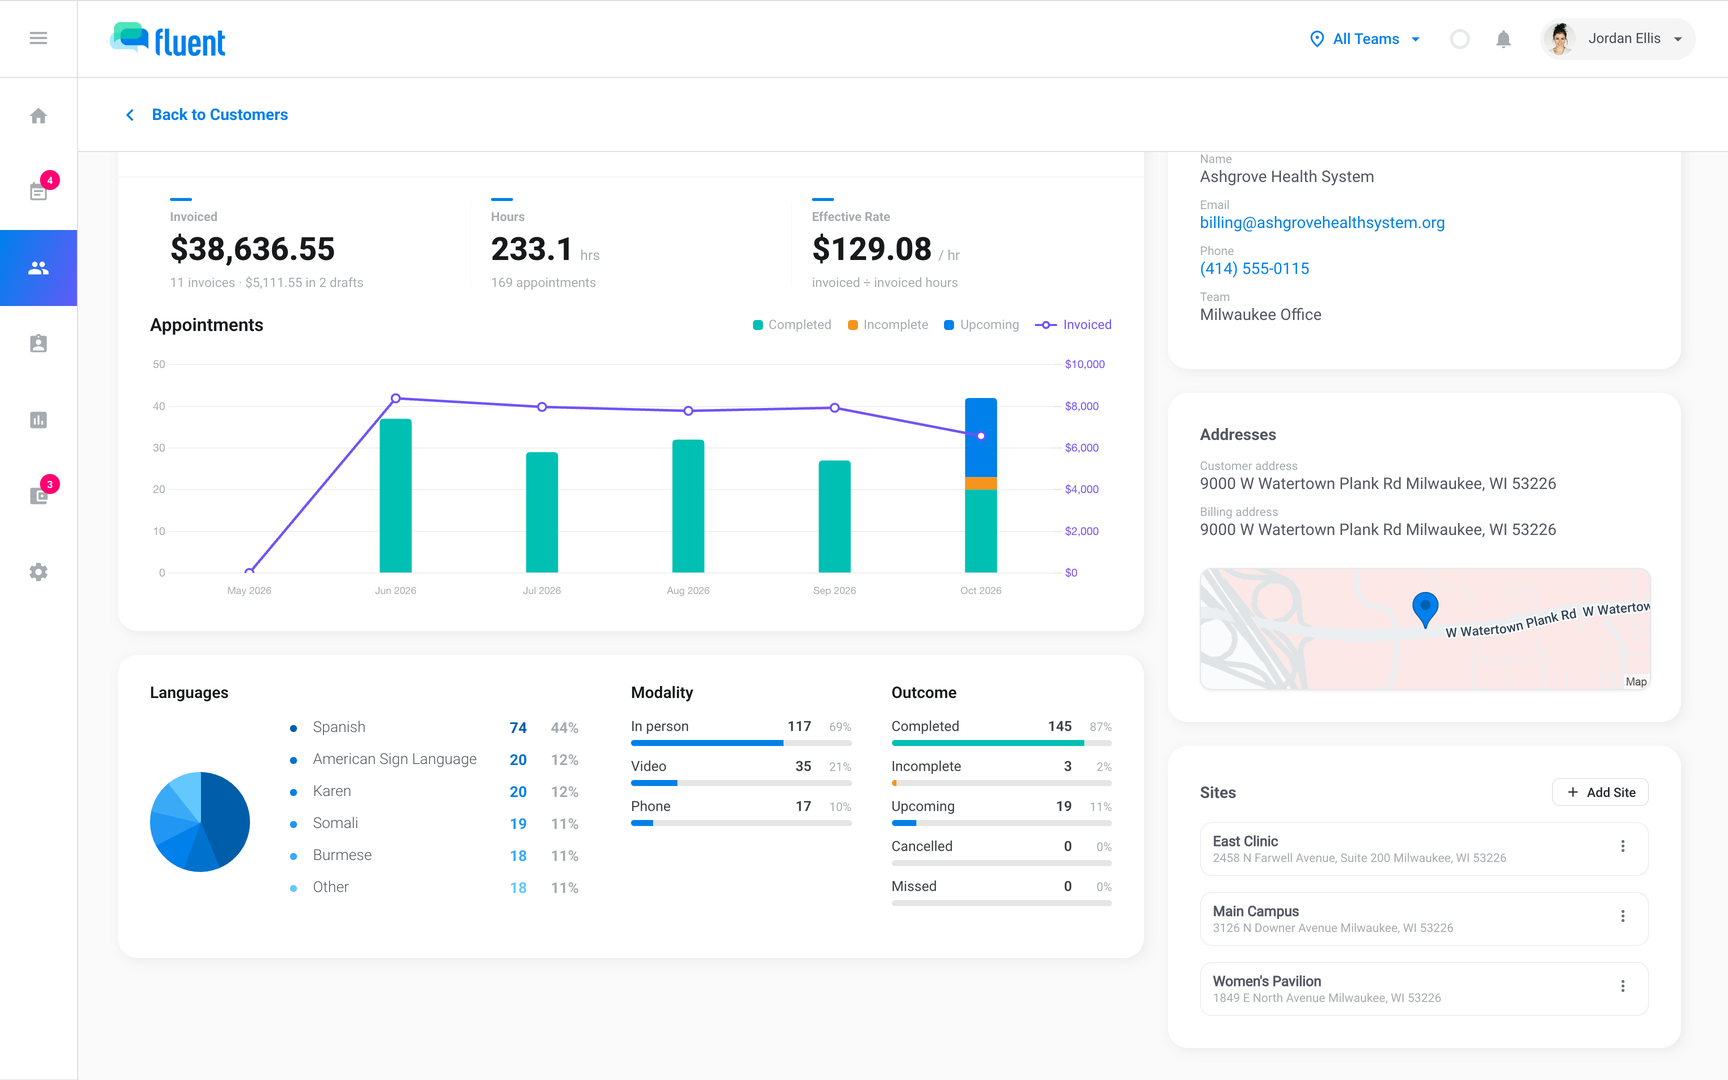Toggle Invoiced line in chart legend
The height and width of the screenshot is (1080, 1728).
tap(1073, 325)
